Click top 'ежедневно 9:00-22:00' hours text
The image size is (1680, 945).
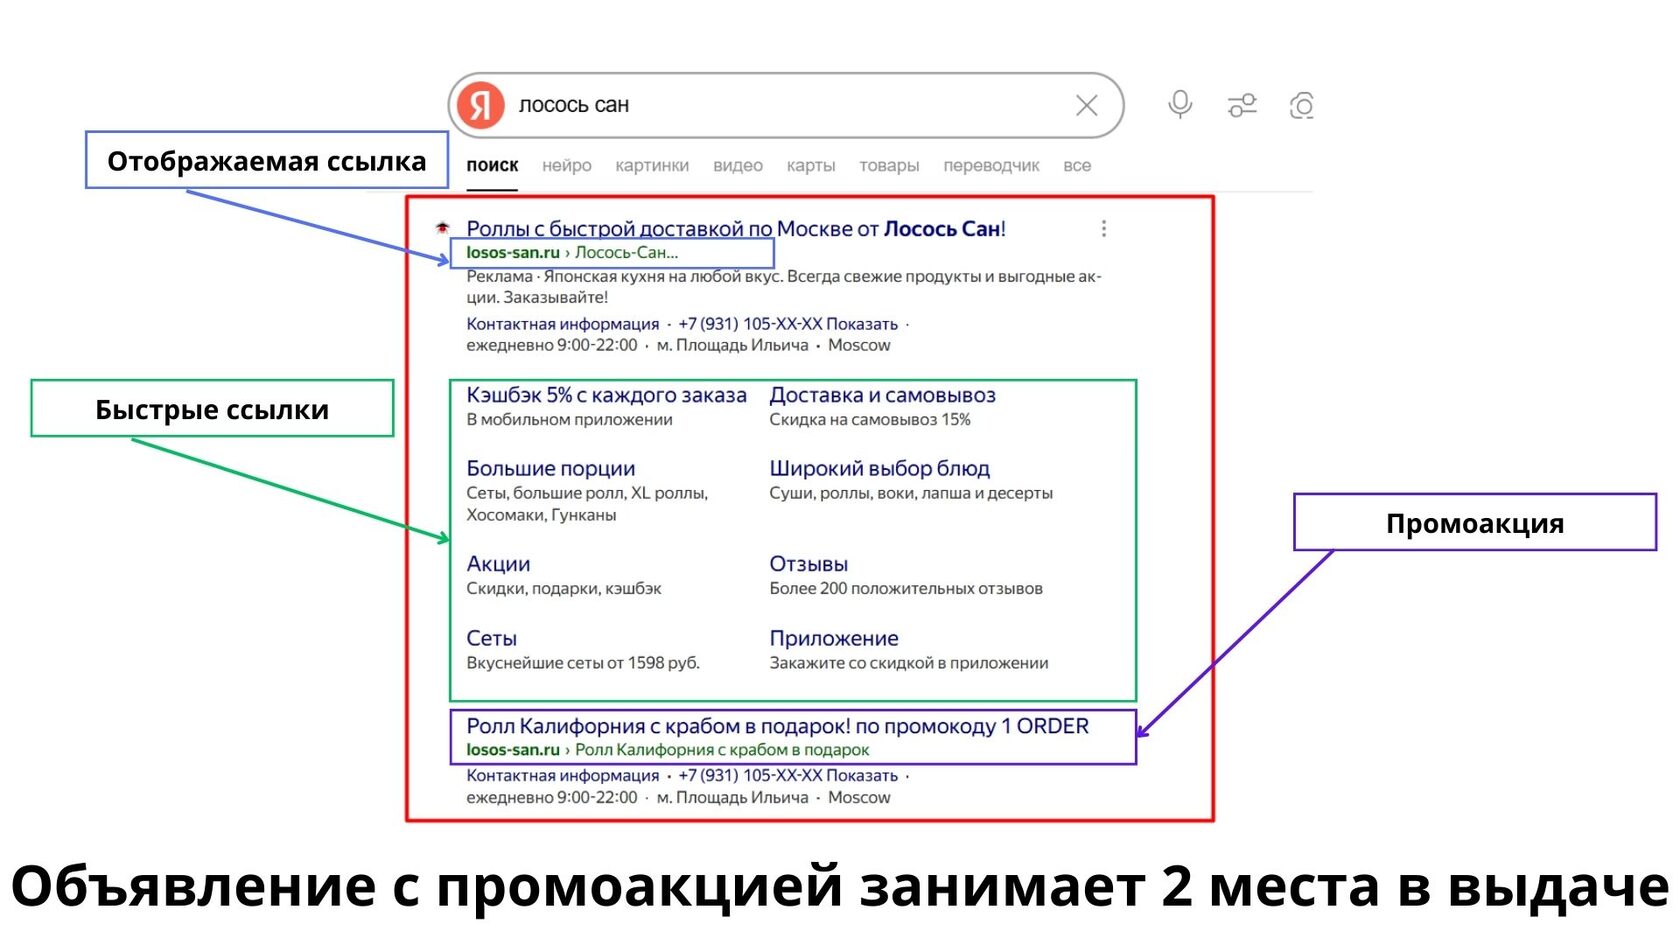(x=552, y=346)
